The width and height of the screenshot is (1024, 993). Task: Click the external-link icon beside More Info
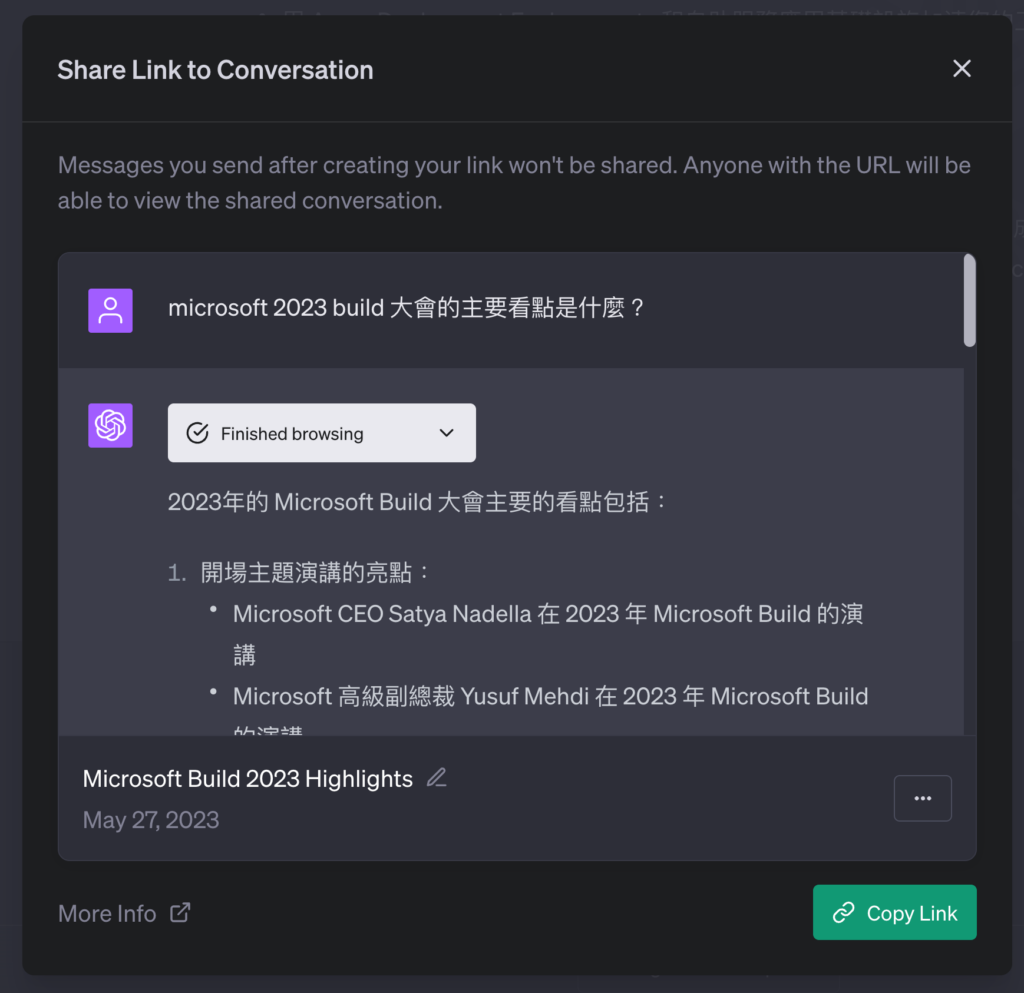(x=180, y=912)
